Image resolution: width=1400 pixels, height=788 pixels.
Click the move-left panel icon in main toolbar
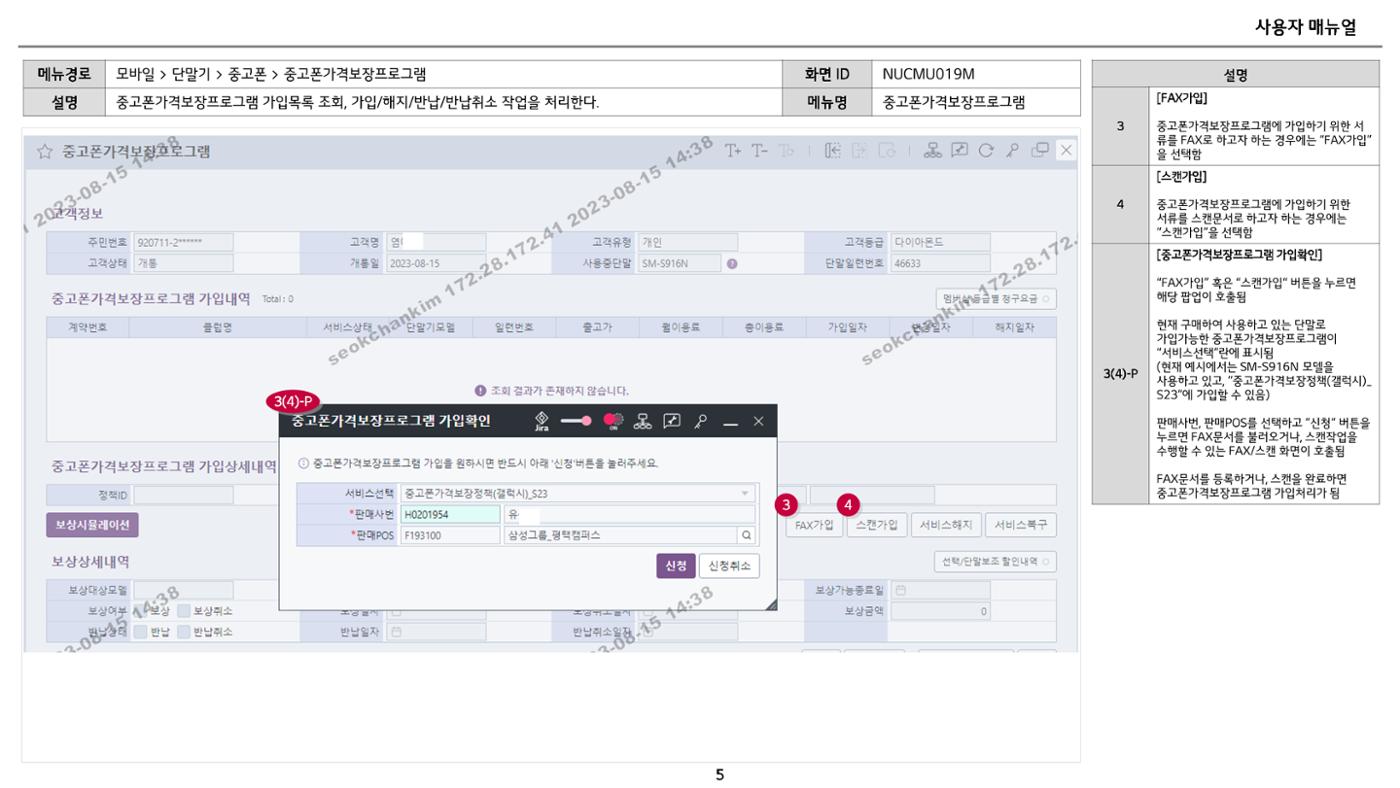click(x=833, y=151)
